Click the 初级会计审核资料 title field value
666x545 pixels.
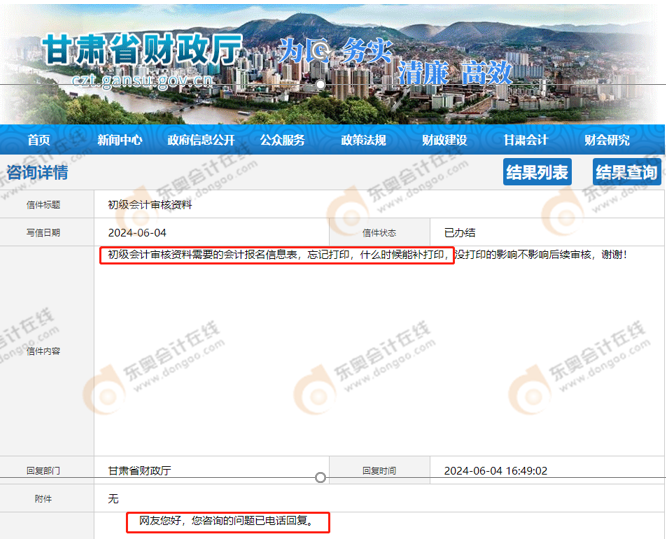coord(150,205)
